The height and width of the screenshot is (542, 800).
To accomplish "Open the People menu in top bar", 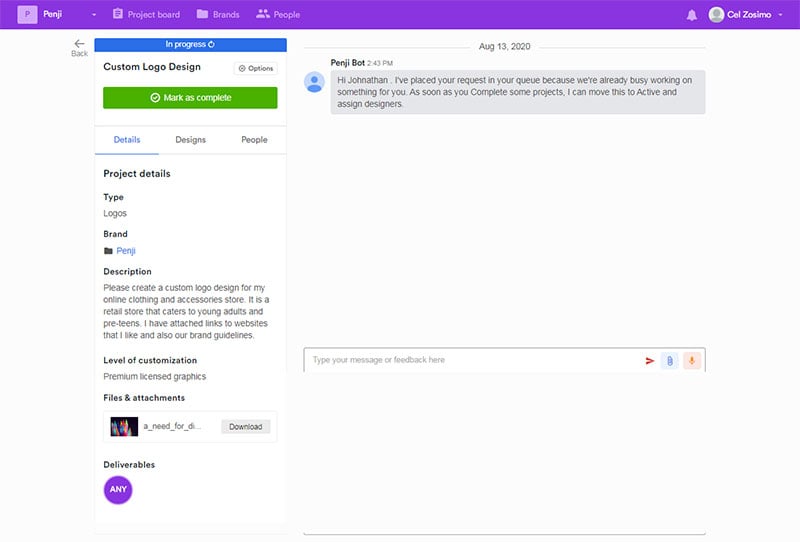I will click(278, 14).
